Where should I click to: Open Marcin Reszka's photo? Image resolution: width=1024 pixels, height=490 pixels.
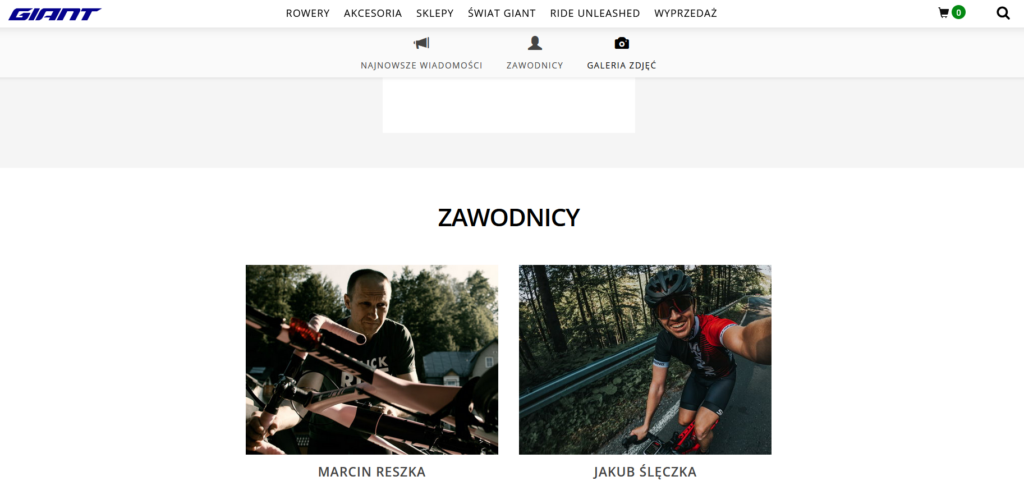[372, 359]
